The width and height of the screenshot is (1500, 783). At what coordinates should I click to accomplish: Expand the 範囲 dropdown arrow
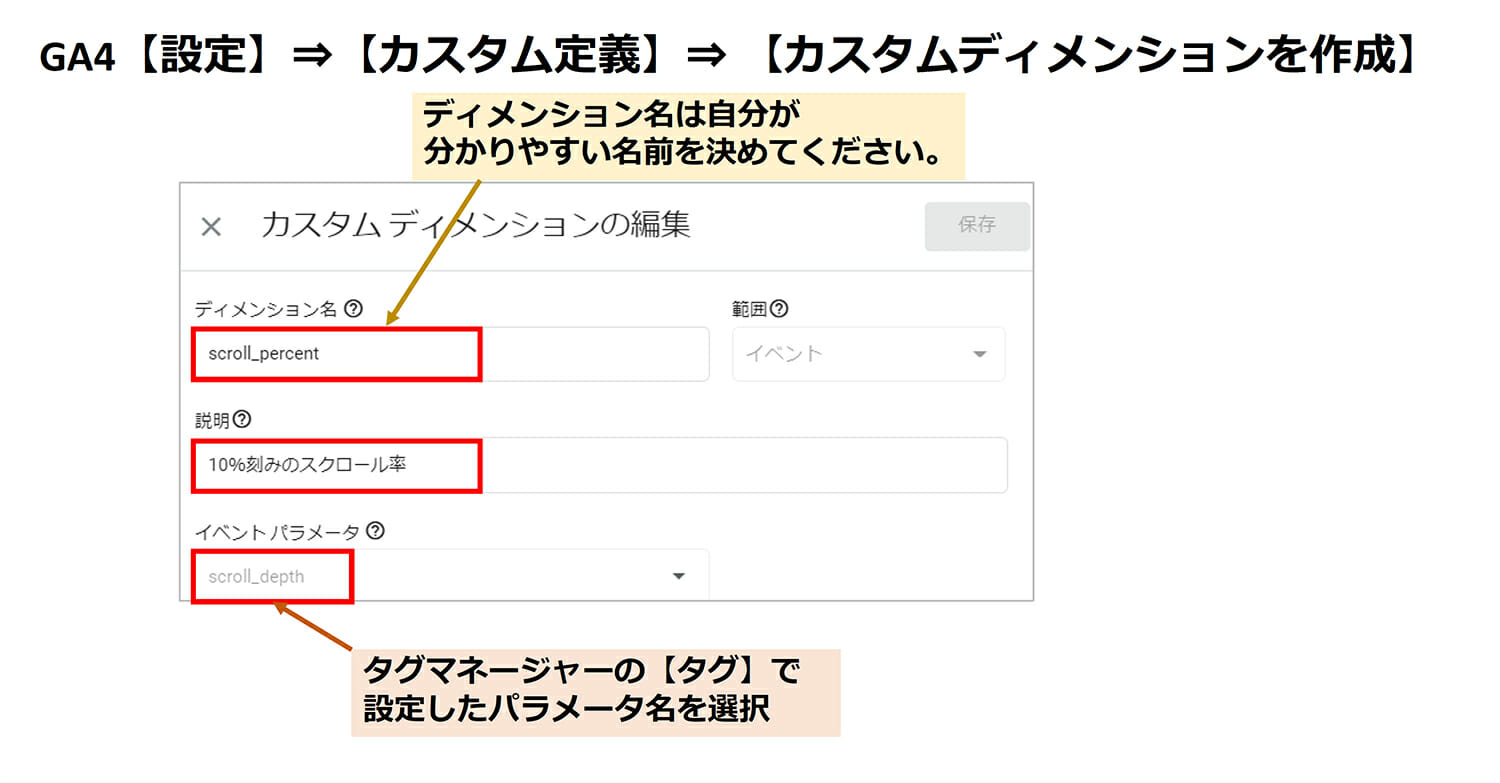coord(979,354)
